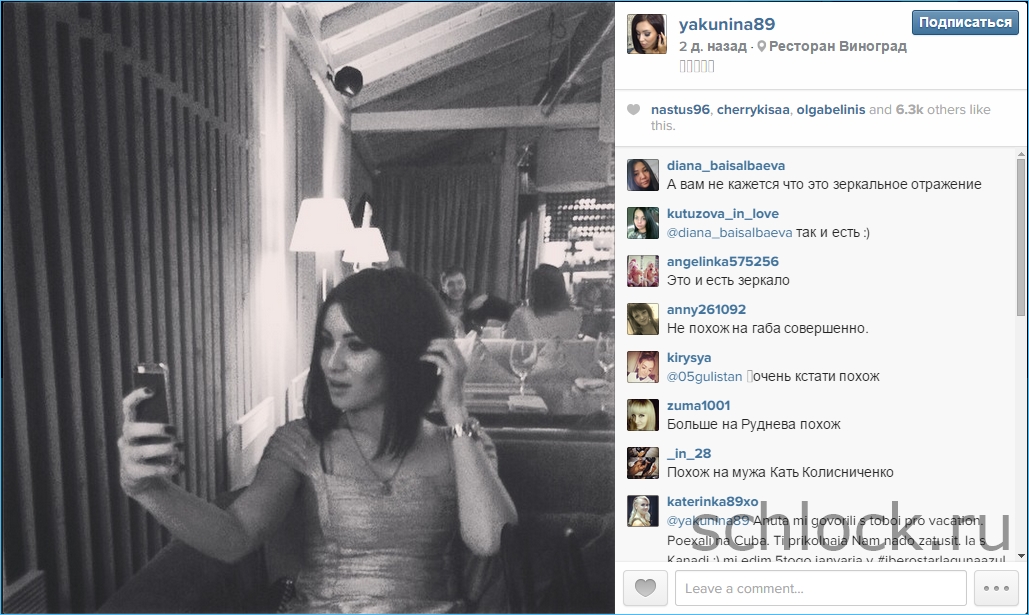Open olgabelinis in the likes list
This screenshot has height=615, width=1029.
831,110
